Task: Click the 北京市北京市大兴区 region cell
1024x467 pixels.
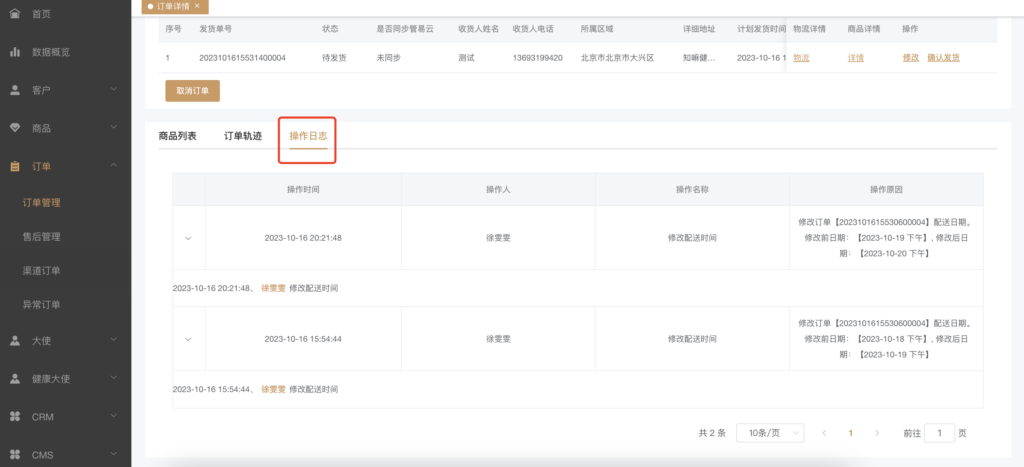Action: 617,58
